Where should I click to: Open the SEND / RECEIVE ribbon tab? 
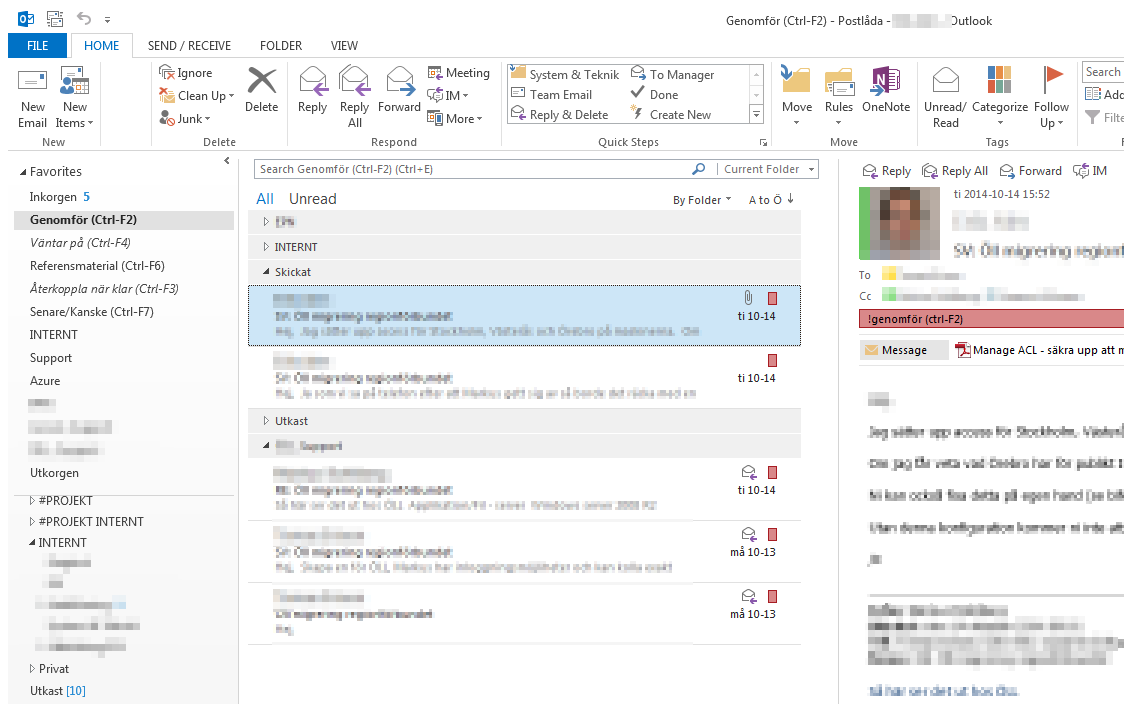189,46
